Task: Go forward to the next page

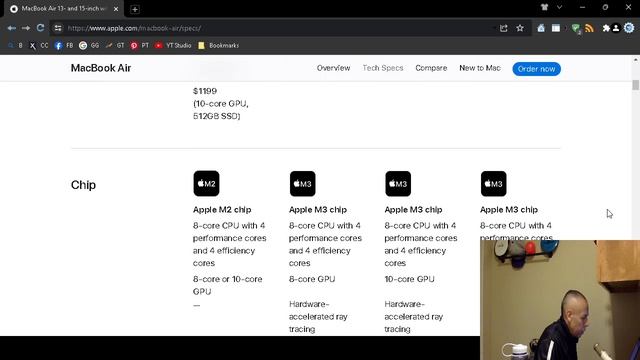Action: coord(26,28)
